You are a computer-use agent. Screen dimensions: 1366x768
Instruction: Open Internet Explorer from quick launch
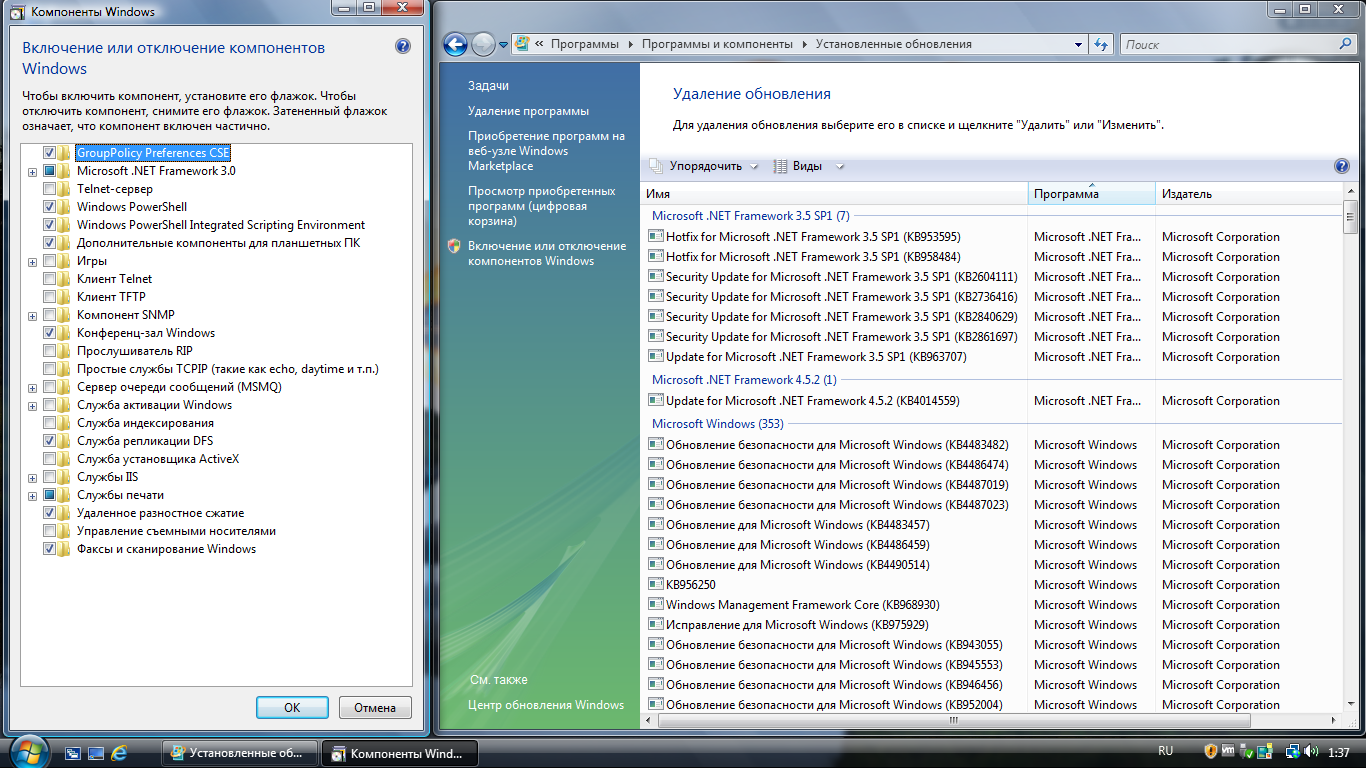(x=120, y=752)
